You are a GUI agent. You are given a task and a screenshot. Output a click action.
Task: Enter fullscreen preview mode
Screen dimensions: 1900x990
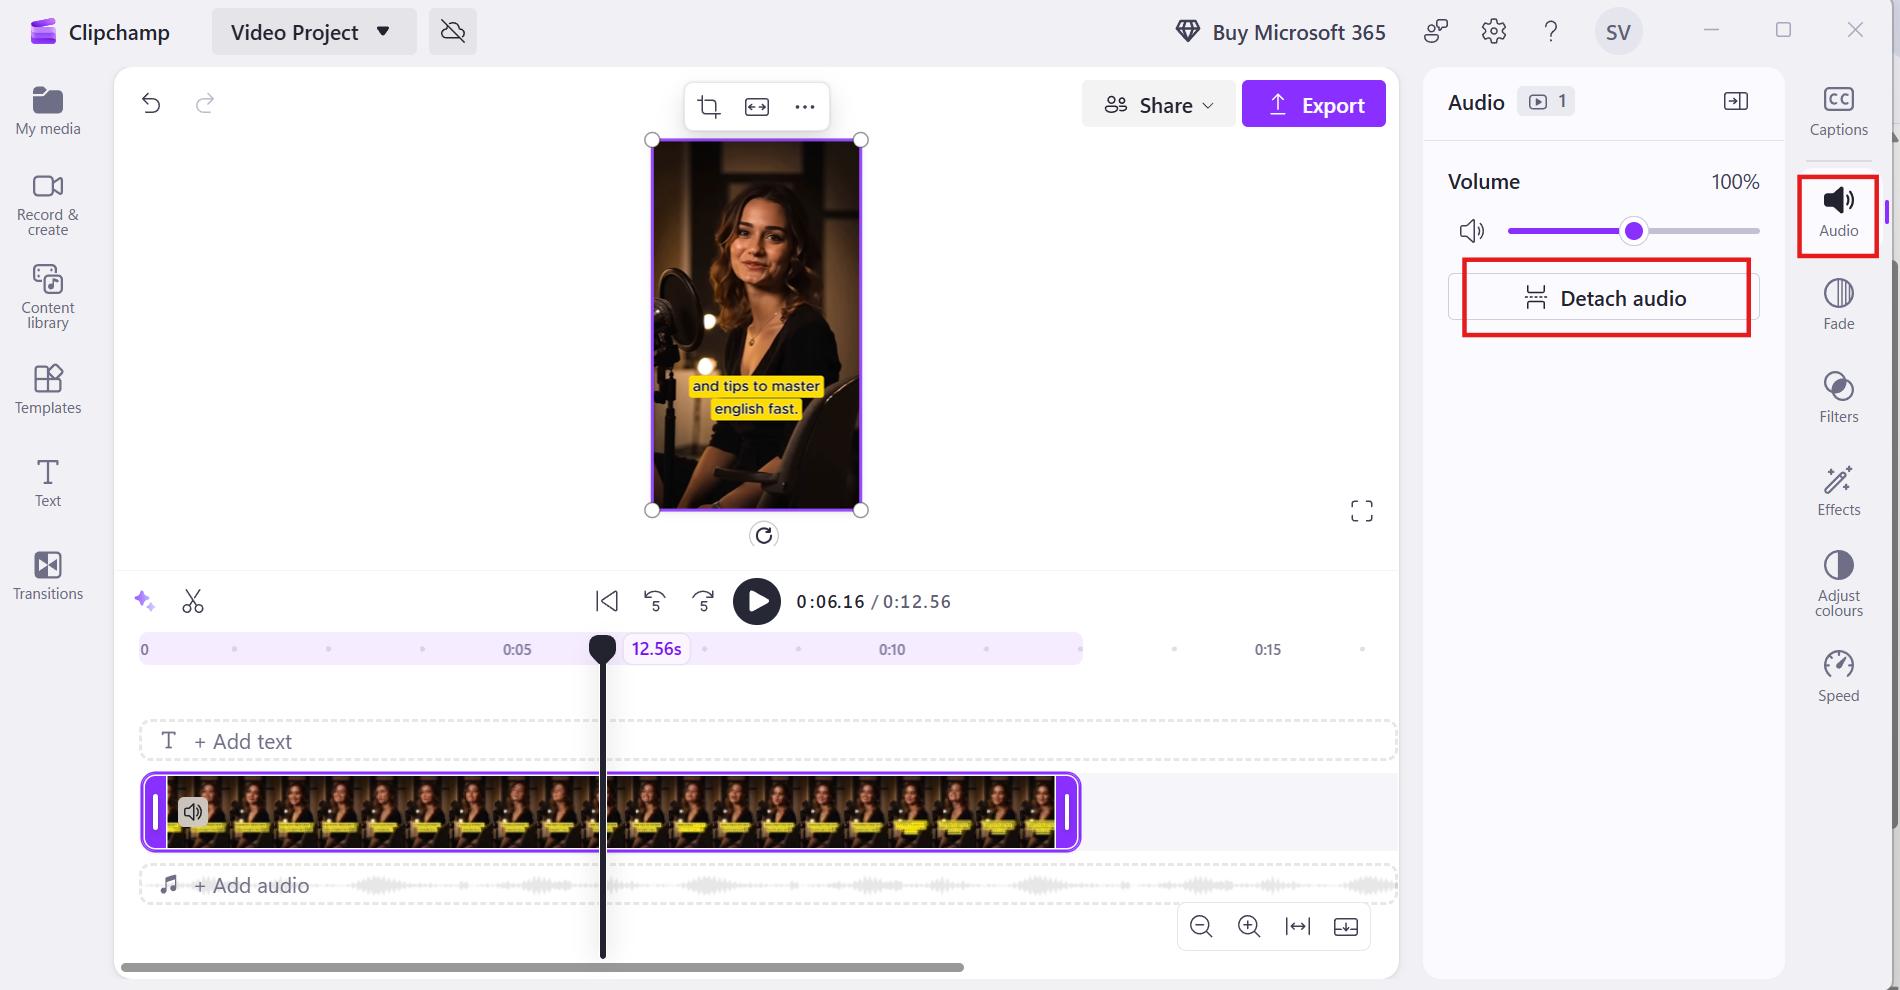click(x=1361, y=511)
